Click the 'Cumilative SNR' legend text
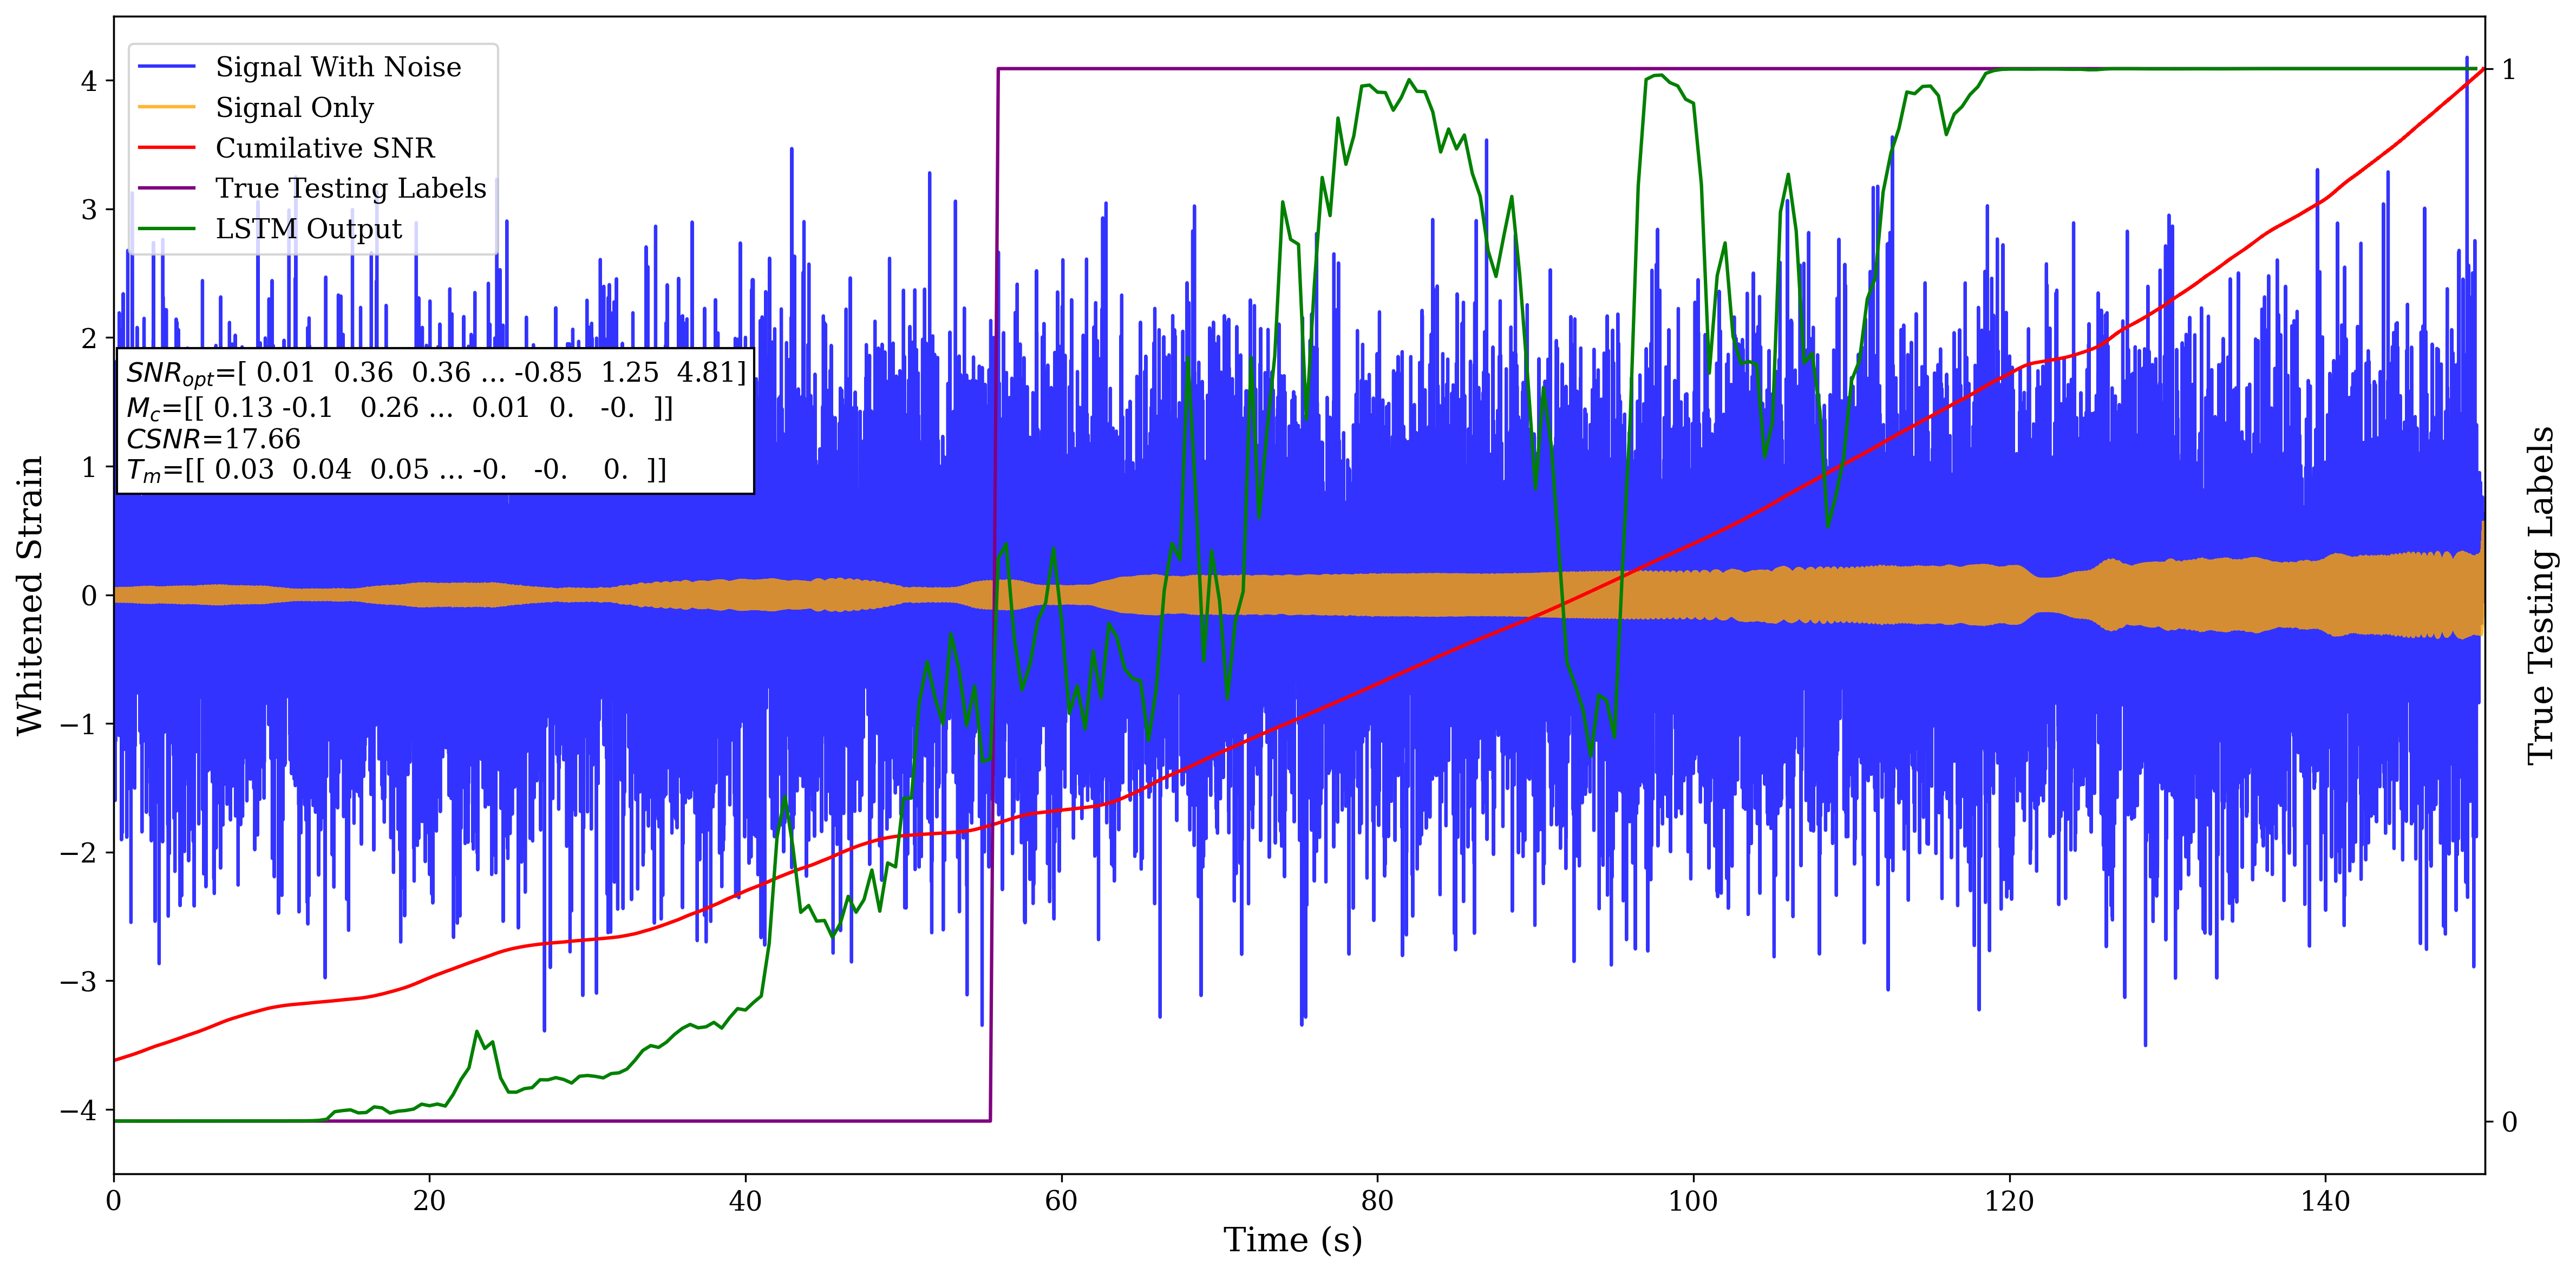Image resolution: width=2576 pixels, height=1274 pixels. 325,148
